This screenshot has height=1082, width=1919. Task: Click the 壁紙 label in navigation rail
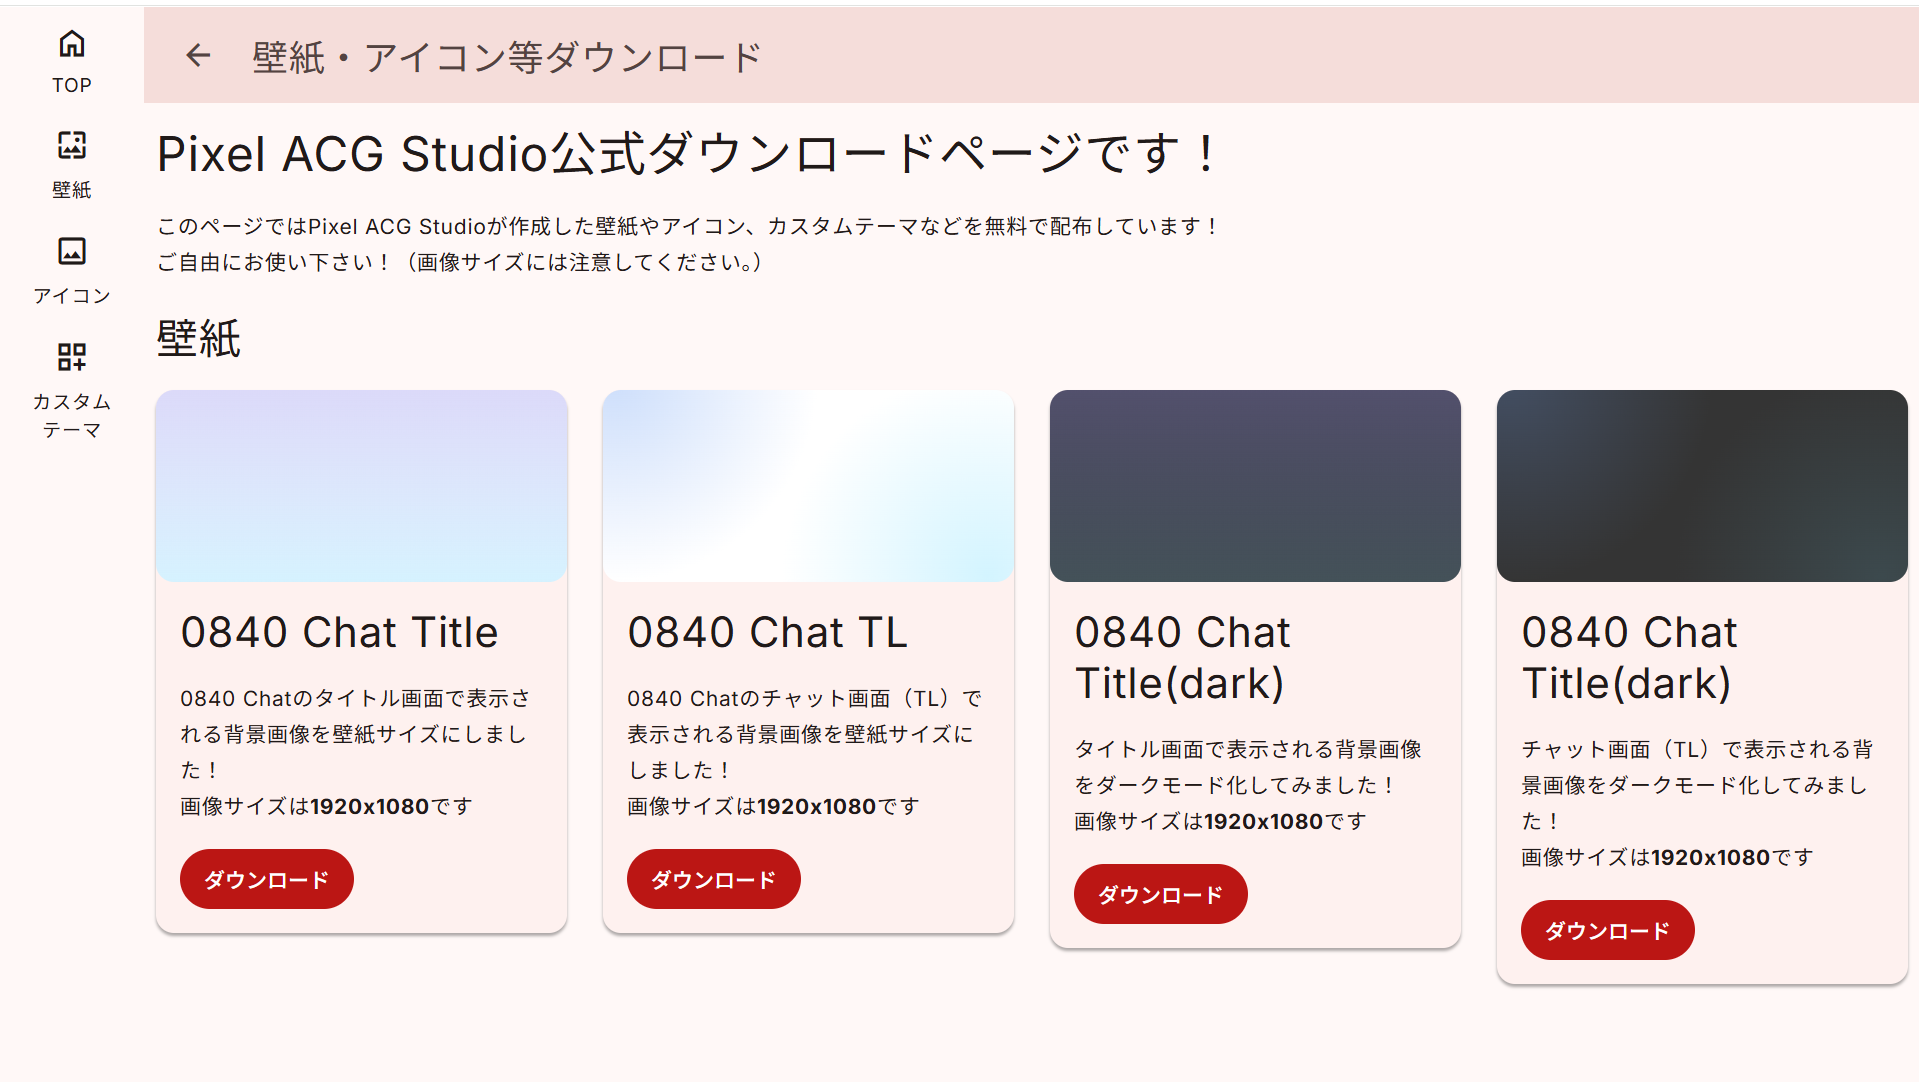(x=72, y=190)
